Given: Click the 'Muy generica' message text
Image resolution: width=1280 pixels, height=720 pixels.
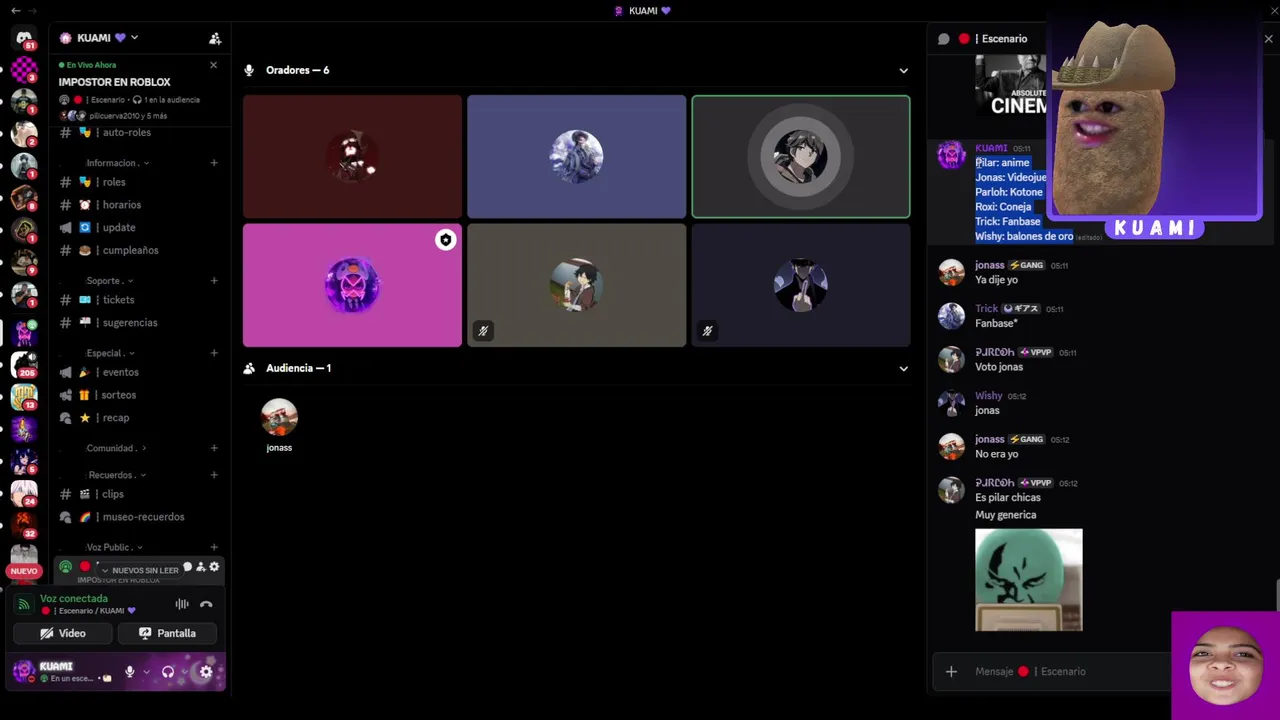Looking at the screenshot, I should pos(1005,515).
